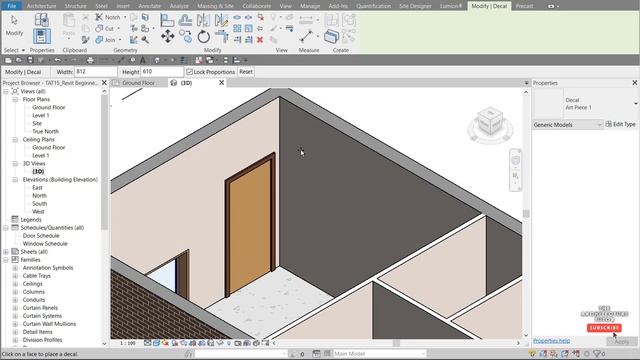This screenshot has height=360, width=640.
Task: Select the Trim/Extend to Corner tool
Action: click(221, 37)
